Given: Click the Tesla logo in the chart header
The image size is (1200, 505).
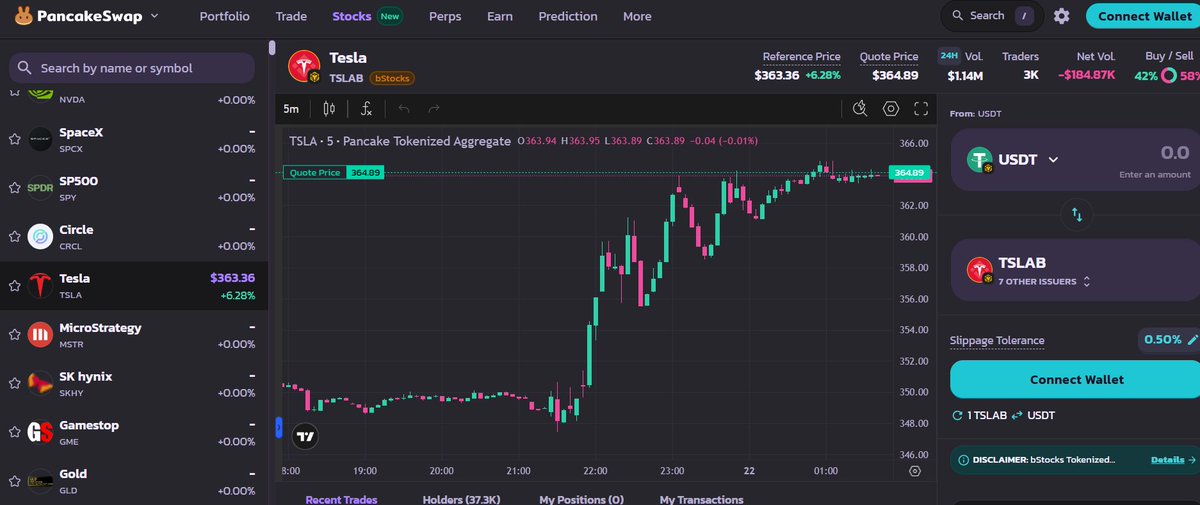Looking at the screenshot, I should pos(304,66).
